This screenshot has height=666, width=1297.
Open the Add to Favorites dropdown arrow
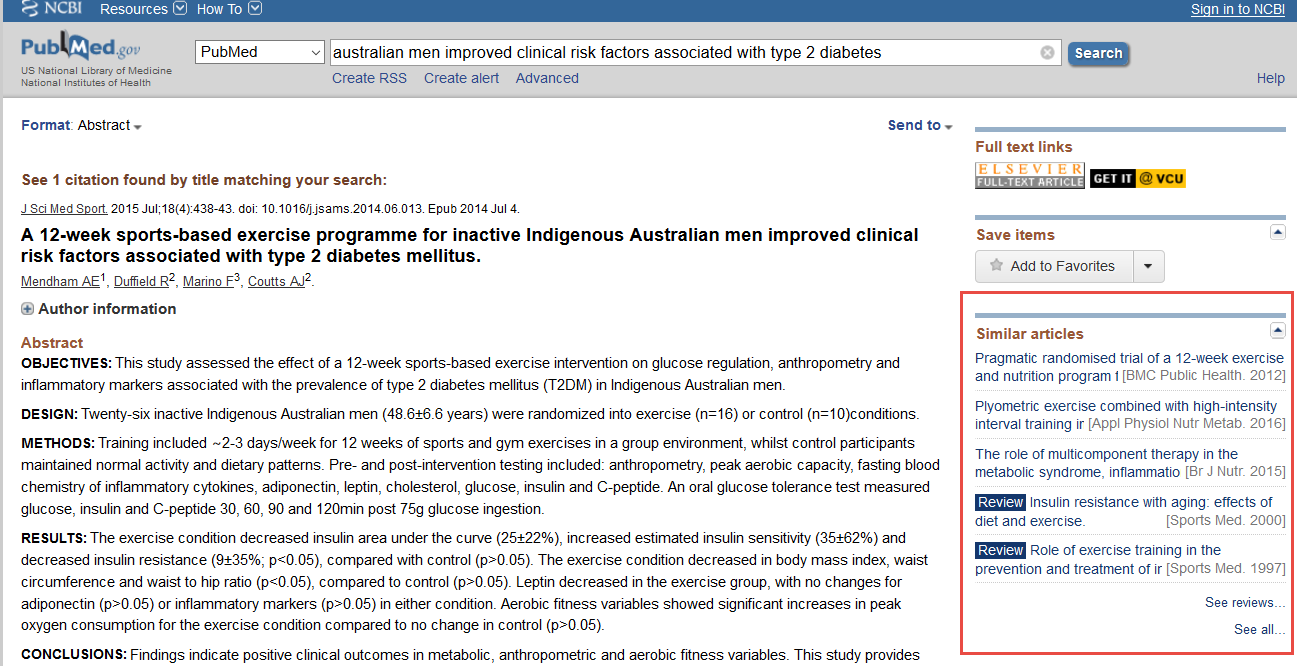coord(1148,266)
